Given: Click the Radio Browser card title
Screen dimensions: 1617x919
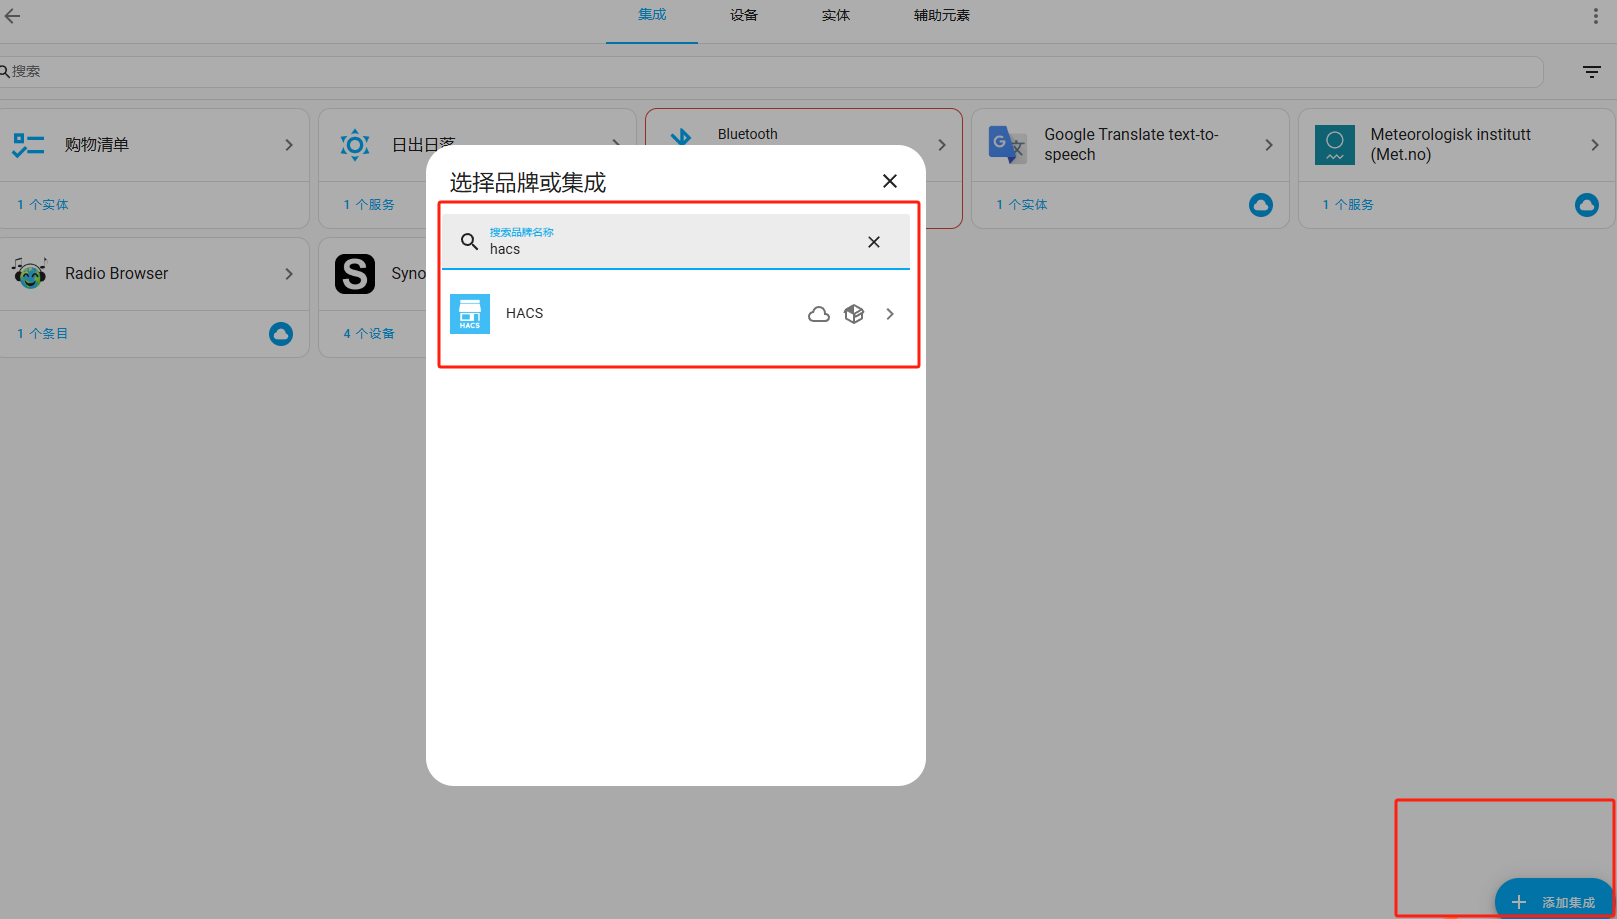Looking at the screenshot, I should click(117, 274).
